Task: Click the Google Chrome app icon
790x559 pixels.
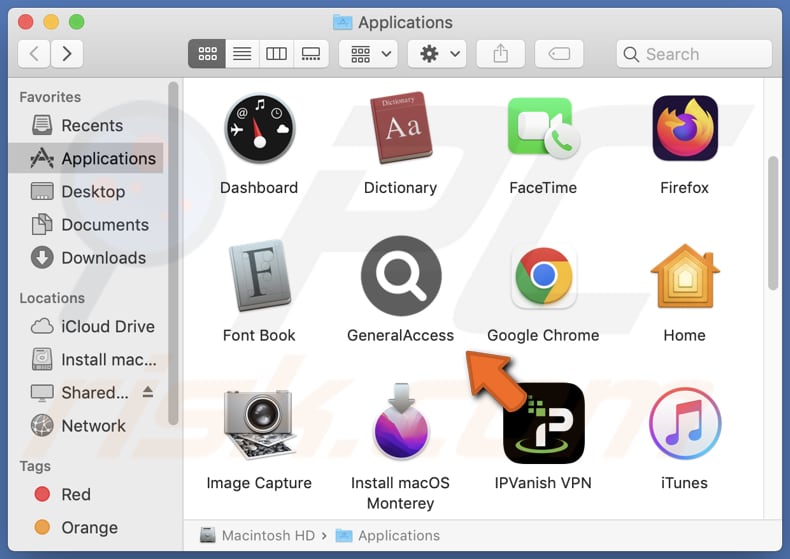Action: (x=543, y=275)
